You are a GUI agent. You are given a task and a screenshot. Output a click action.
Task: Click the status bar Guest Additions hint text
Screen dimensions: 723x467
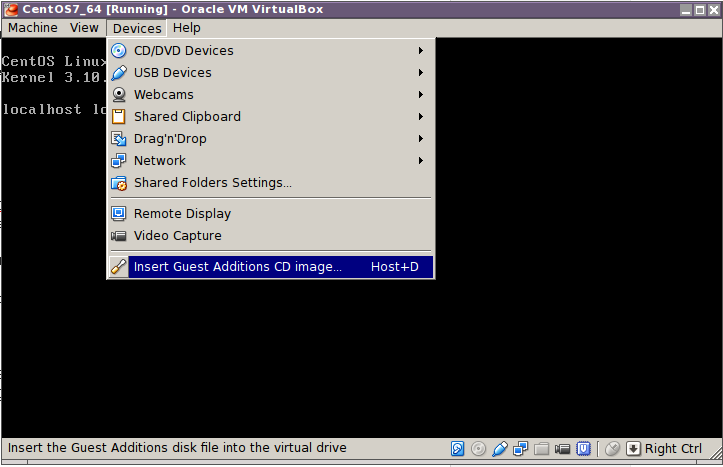click(x=177, y=448)
